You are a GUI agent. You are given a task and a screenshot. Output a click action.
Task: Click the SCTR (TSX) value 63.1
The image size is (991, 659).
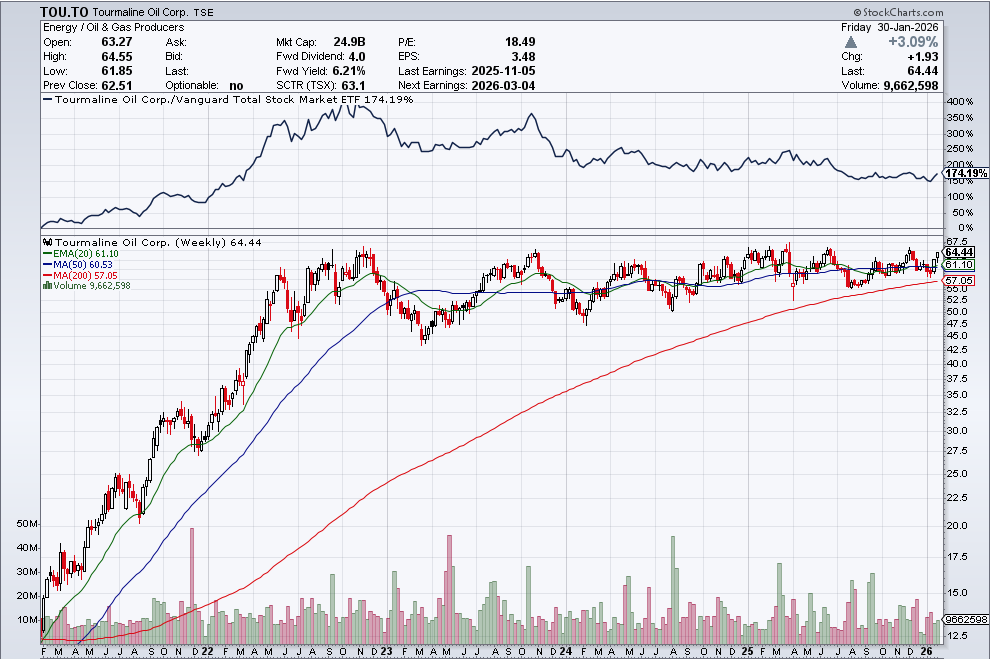click(353, 85)
